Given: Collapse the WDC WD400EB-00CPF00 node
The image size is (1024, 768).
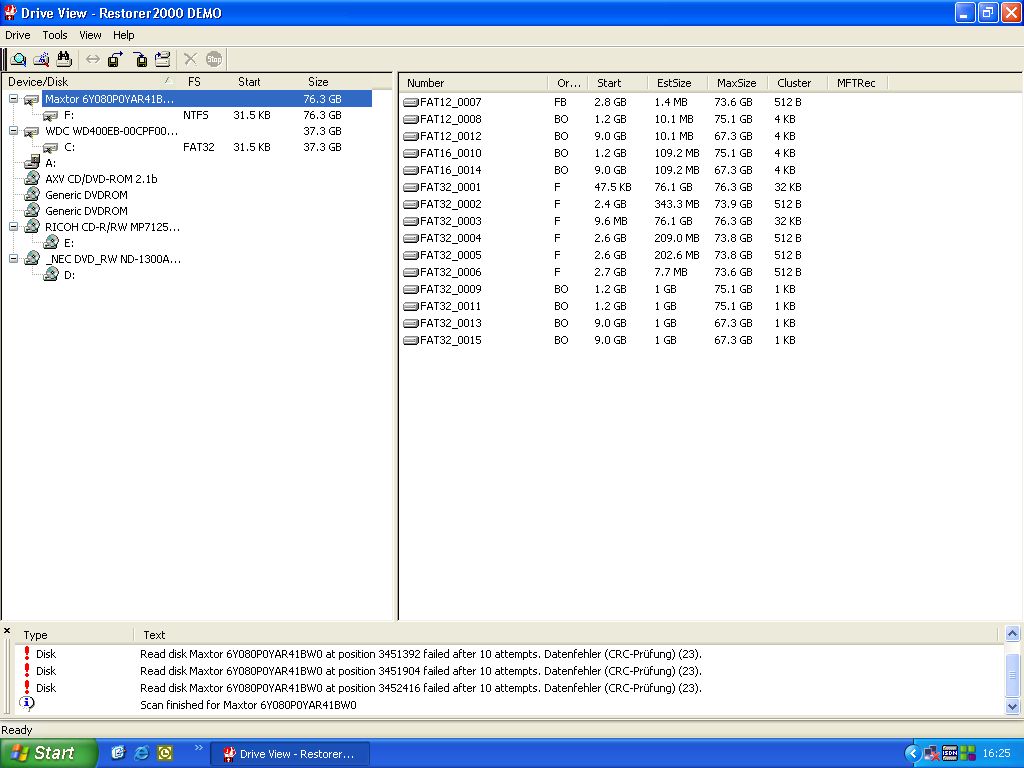Looking at the screenshot, I should point(13,131).
